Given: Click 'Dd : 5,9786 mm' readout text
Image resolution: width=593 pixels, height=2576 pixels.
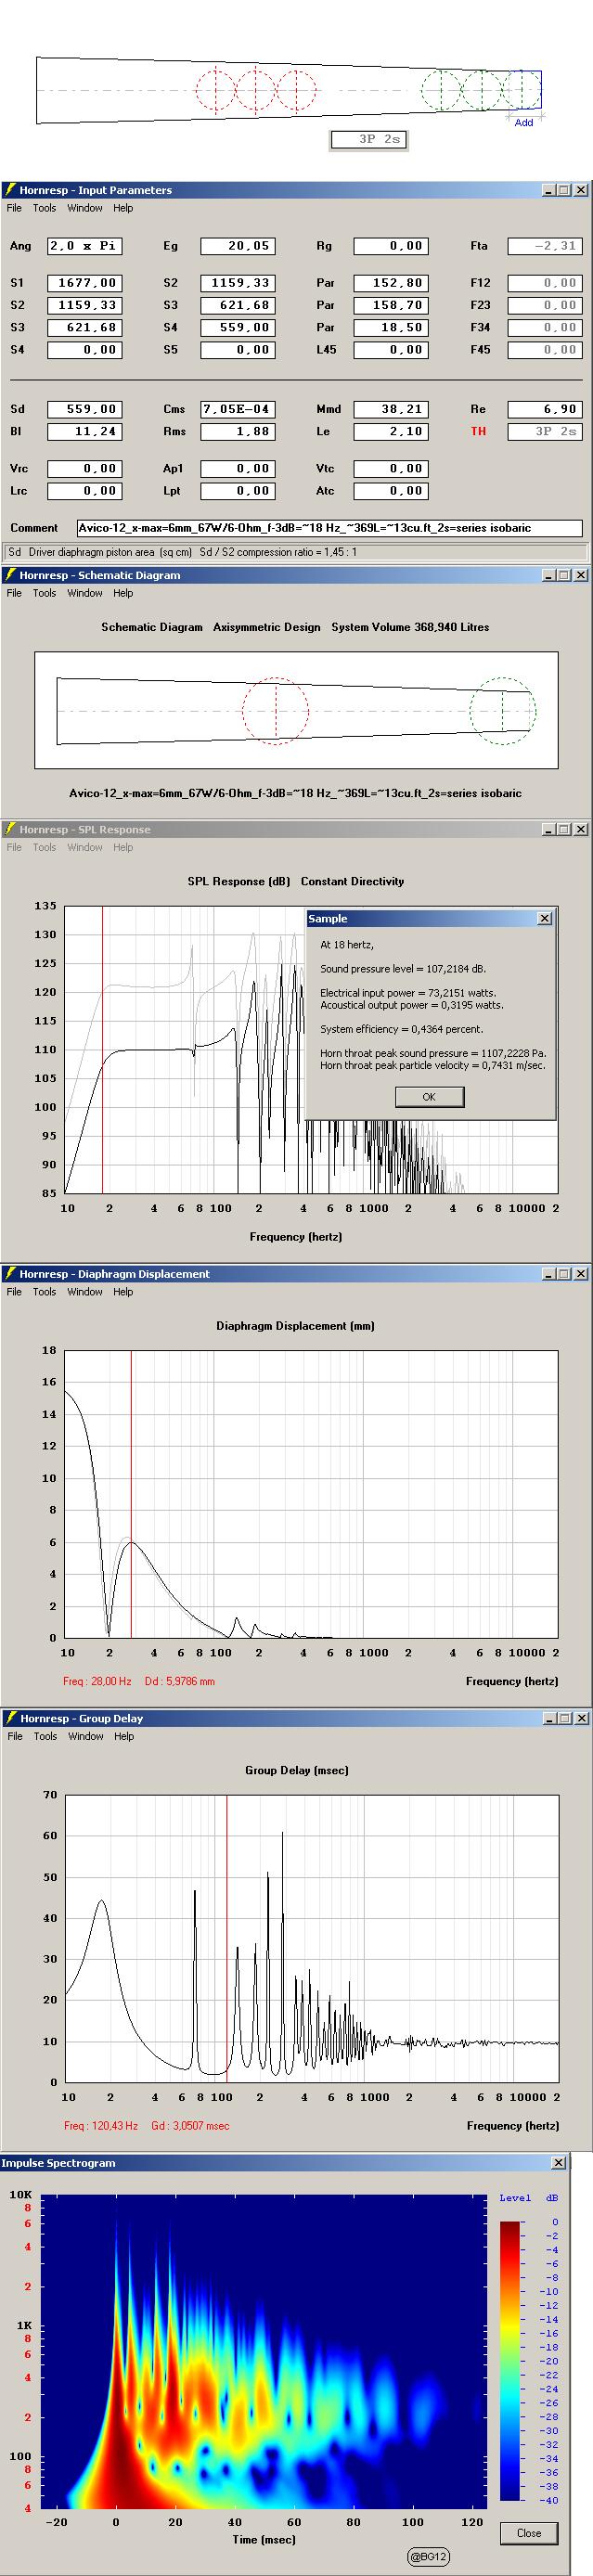Looking at the screenshot, I should tap(180, 1681).
